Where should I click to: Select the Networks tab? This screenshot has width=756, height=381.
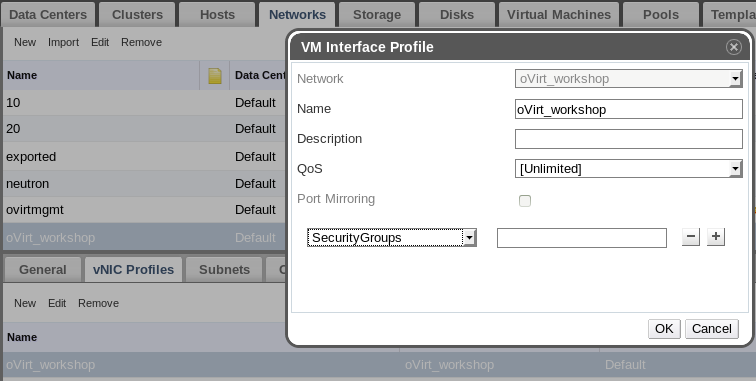297,14
